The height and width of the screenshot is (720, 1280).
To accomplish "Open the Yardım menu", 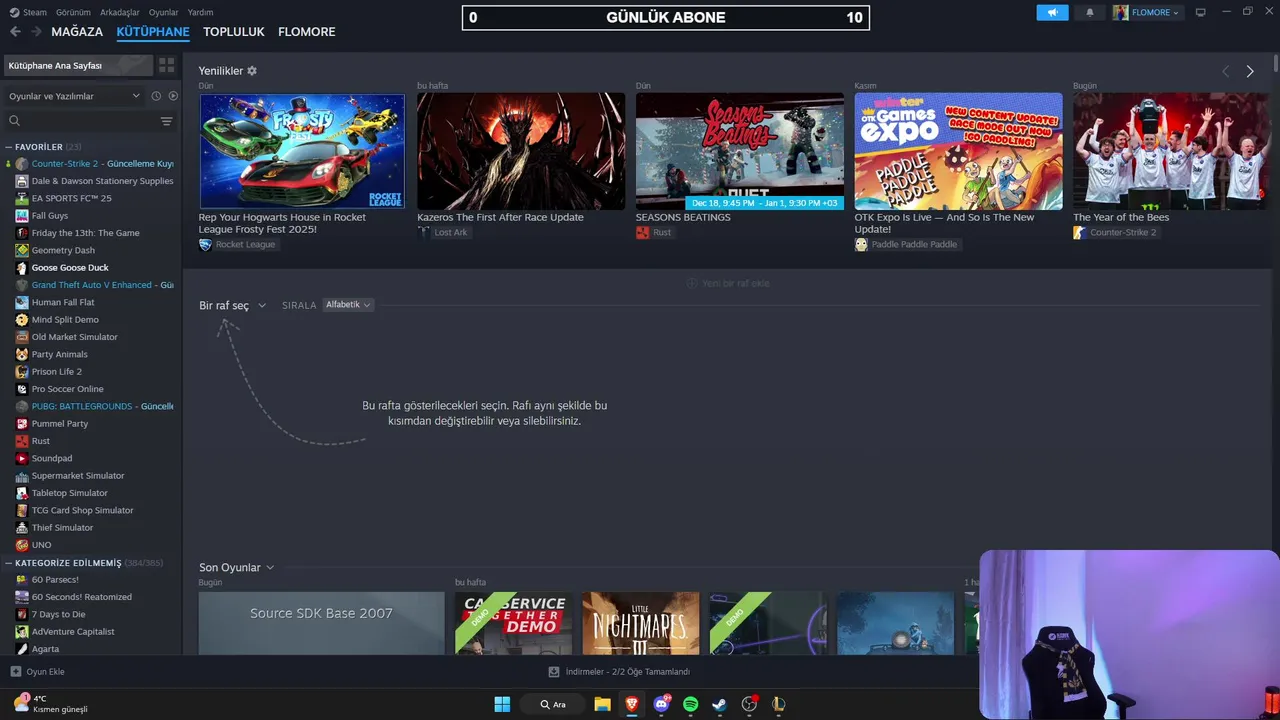I will pos(200,12).
